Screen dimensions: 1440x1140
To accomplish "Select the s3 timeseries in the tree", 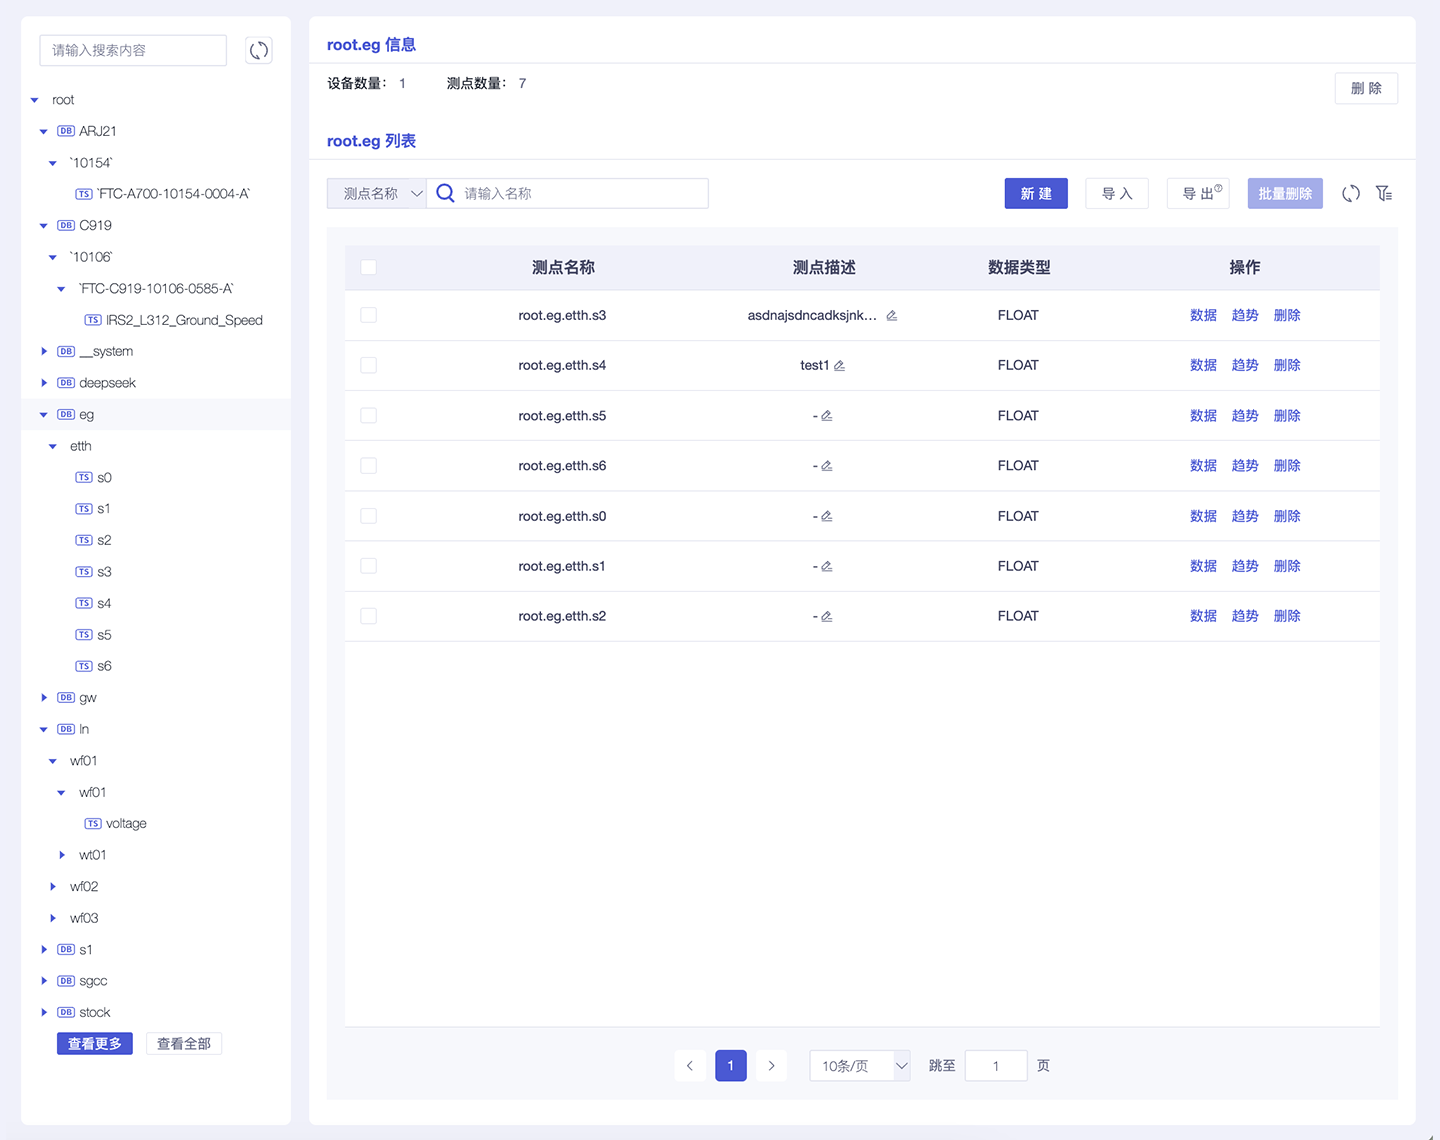I will coord(104,572).
